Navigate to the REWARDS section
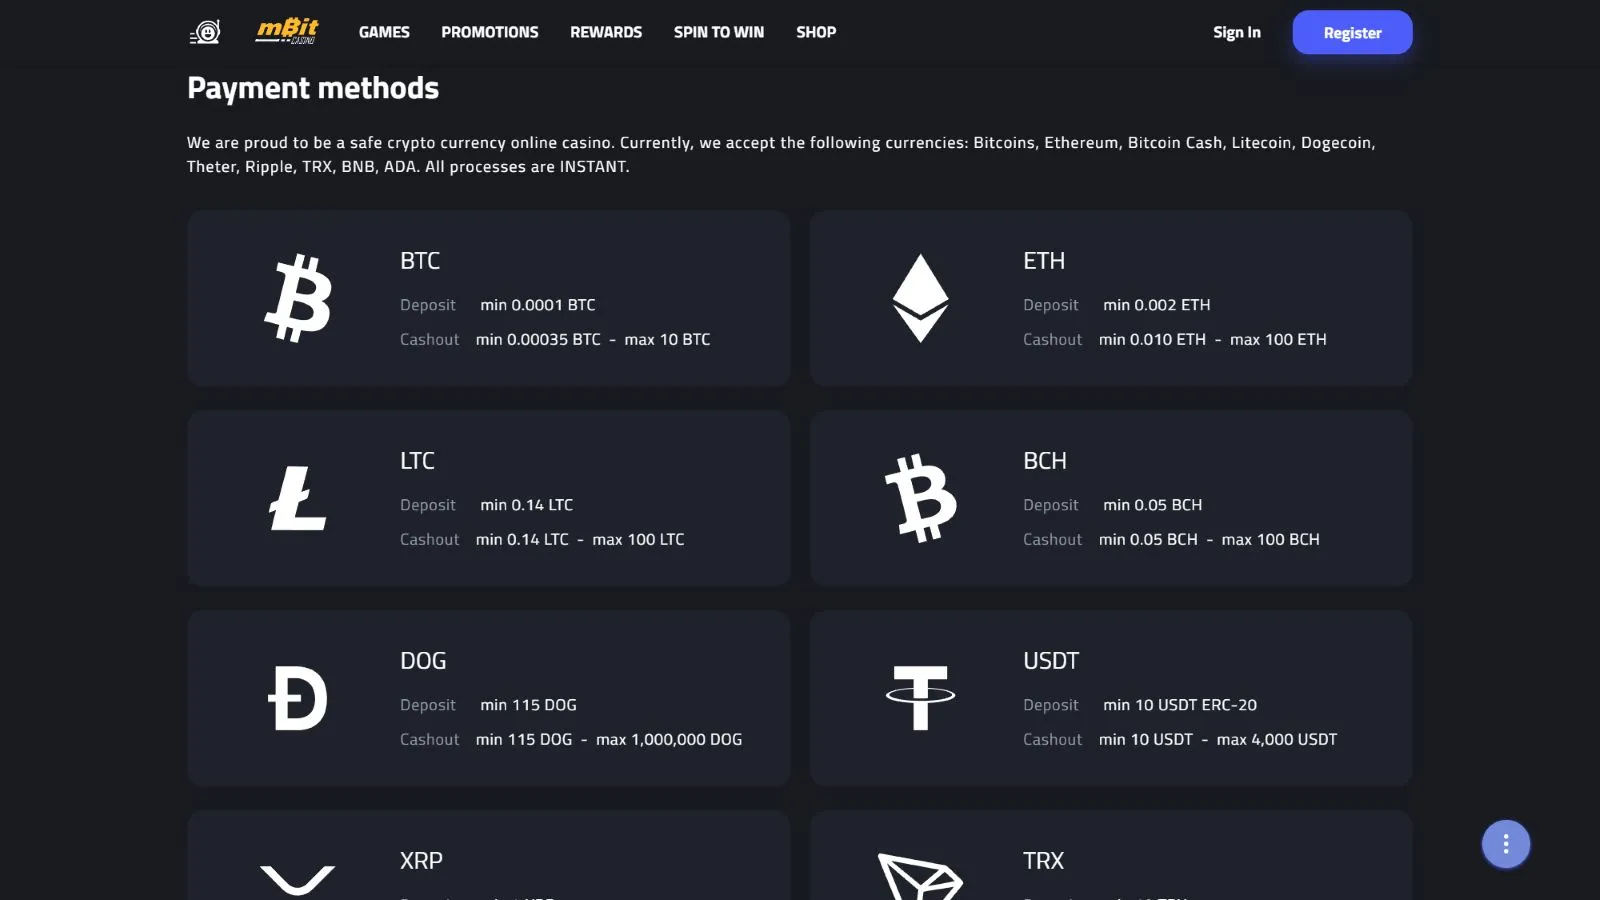 606,32
